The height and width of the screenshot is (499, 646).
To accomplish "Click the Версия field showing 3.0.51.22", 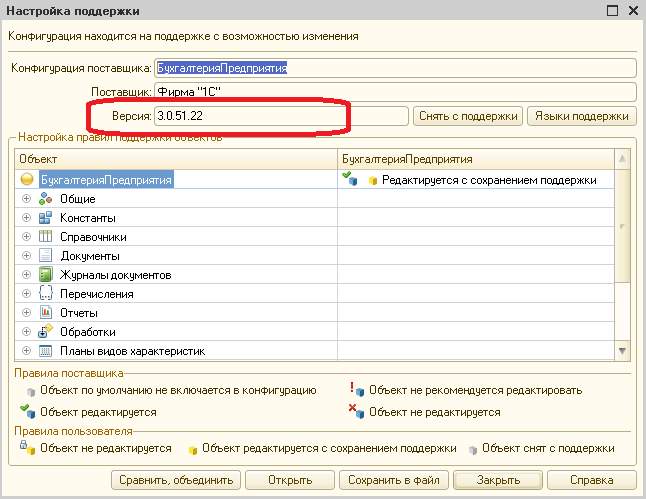I will coord(281,116).
